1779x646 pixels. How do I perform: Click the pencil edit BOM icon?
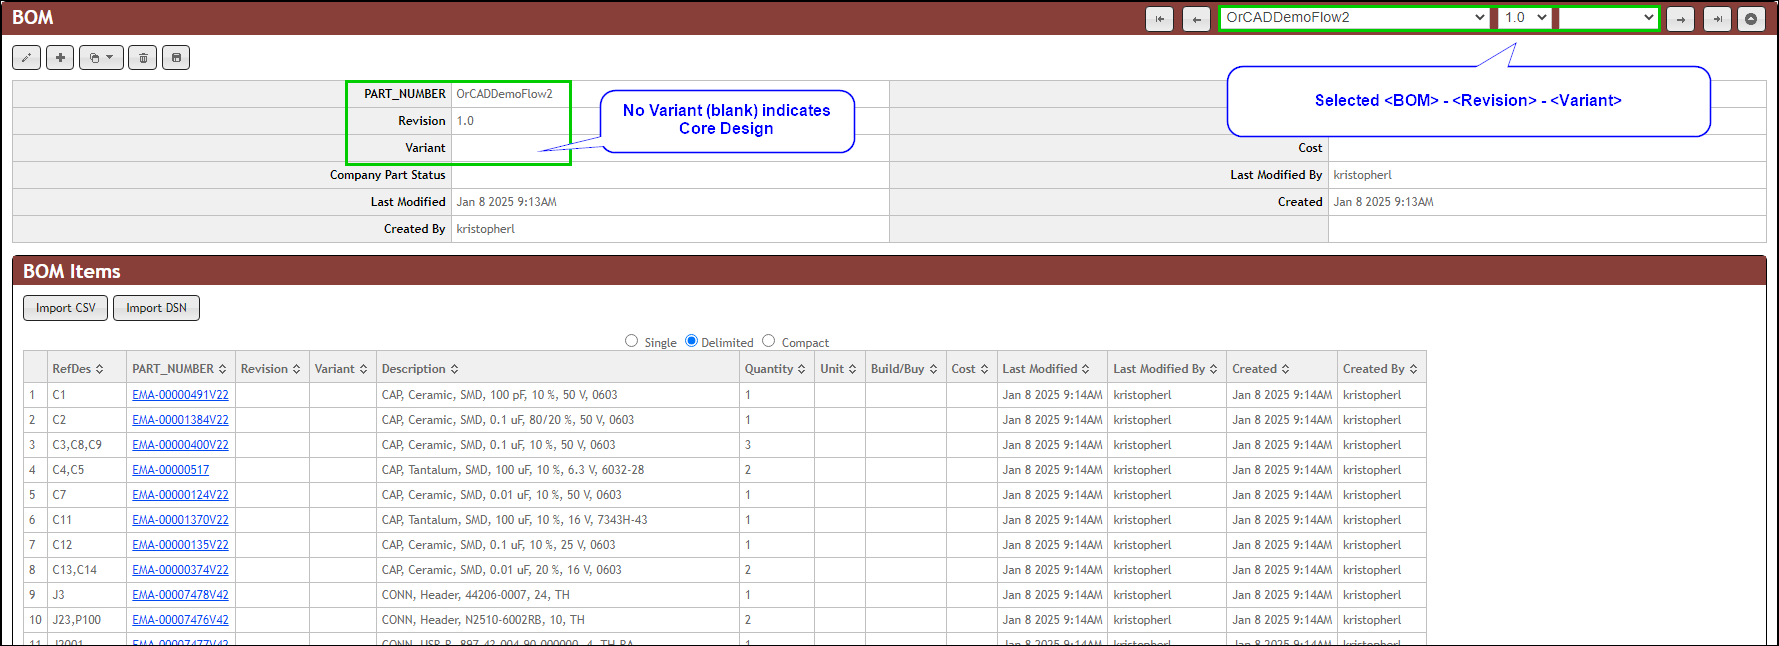(x=27, y=58)
